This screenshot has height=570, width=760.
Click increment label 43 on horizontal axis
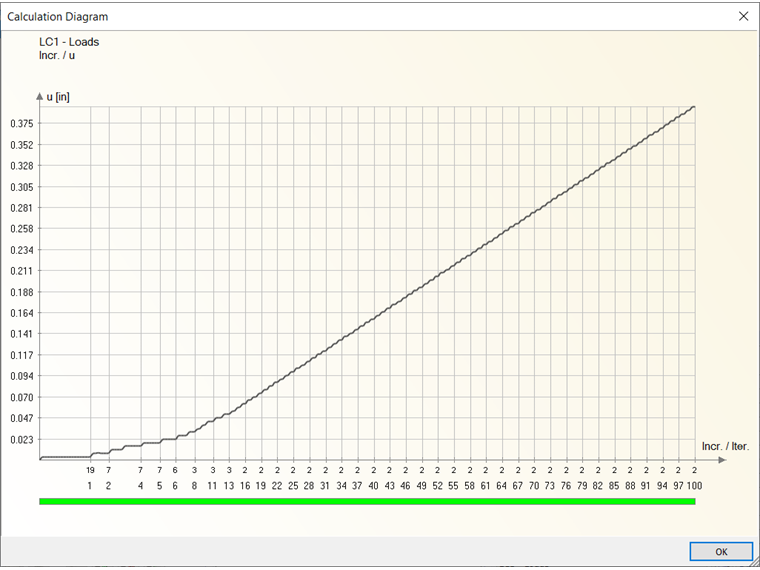click(x=389, y=486)
